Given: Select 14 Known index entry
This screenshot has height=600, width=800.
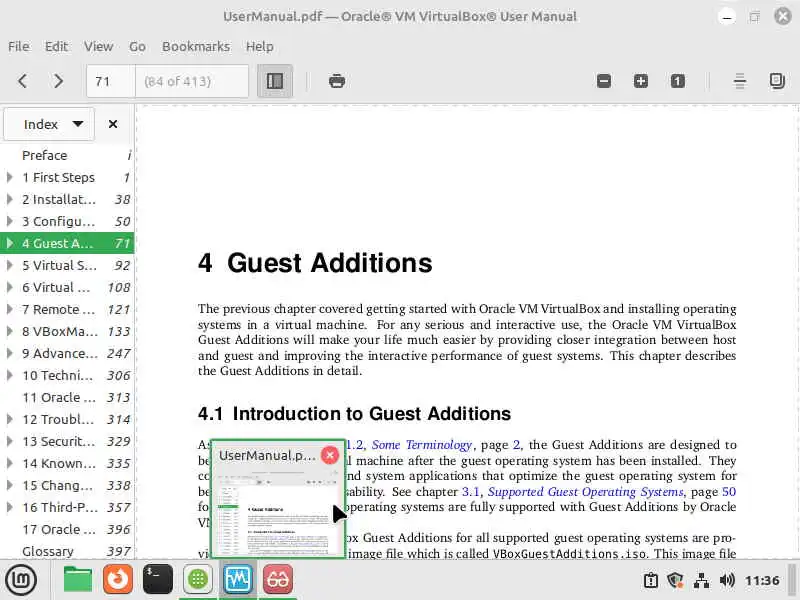Looking at the screenshot, I should tap(67, 463).
